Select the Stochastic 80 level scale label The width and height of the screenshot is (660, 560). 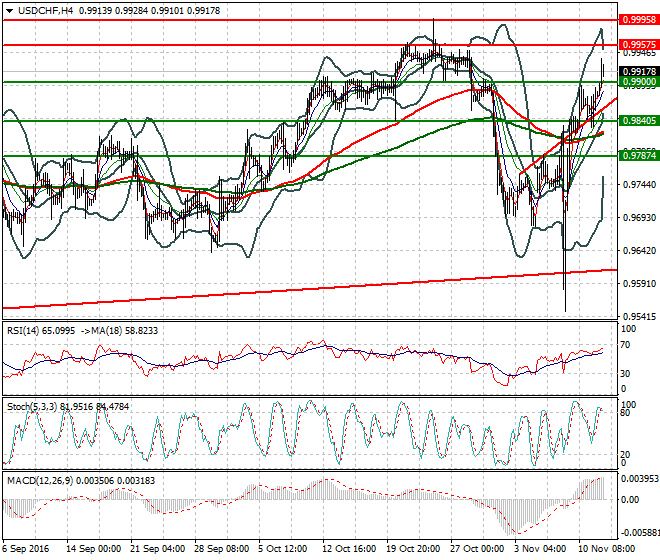click(x=625, y=413)
